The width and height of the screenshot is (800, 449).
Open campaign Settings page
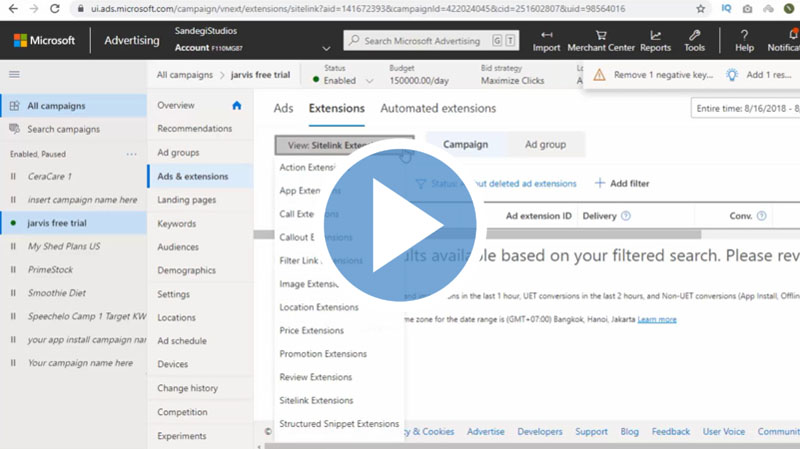[x=173, y=294]
